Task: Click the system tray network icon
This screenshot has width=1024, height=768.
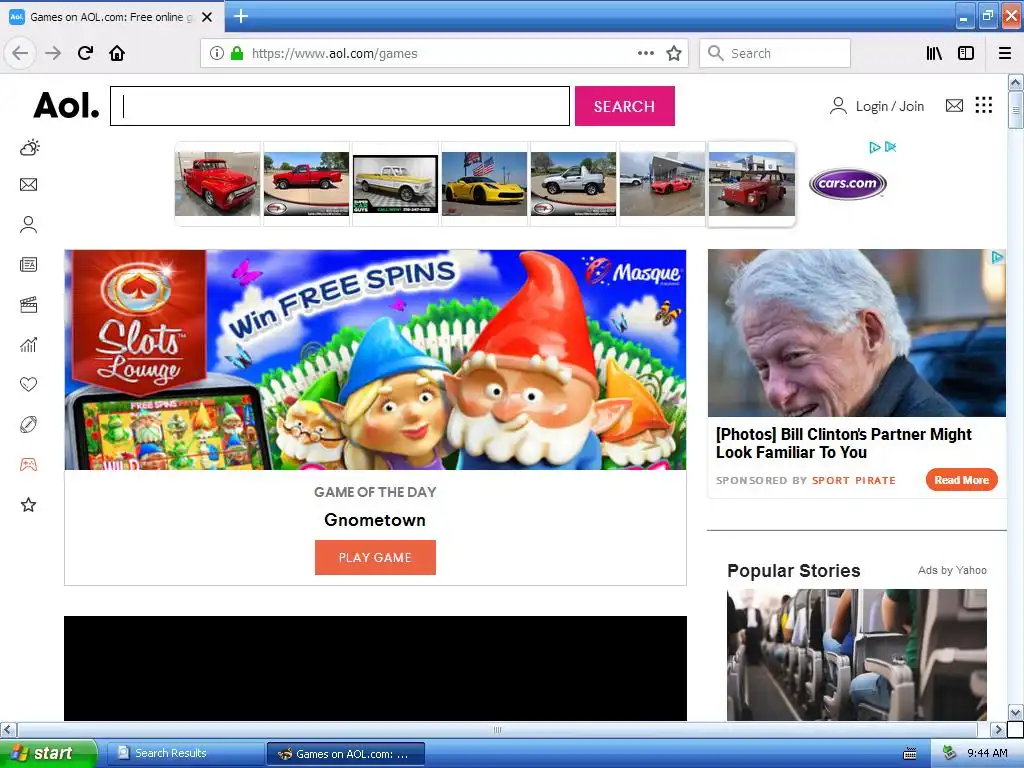Action: [950, 753]
